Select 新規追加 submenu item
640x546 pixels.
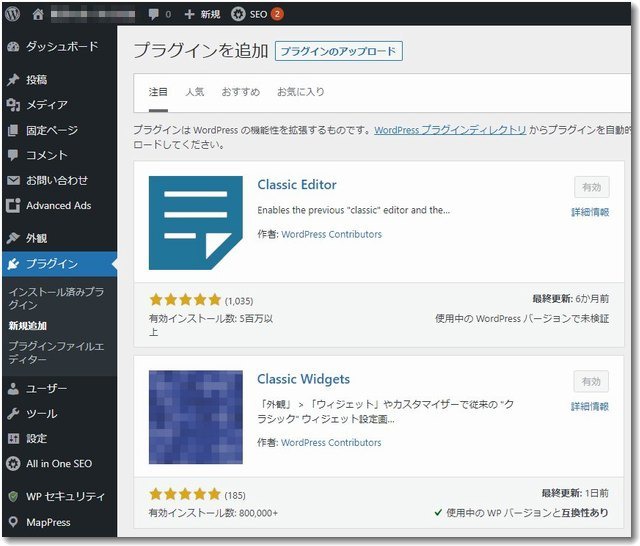pos(28,326)
